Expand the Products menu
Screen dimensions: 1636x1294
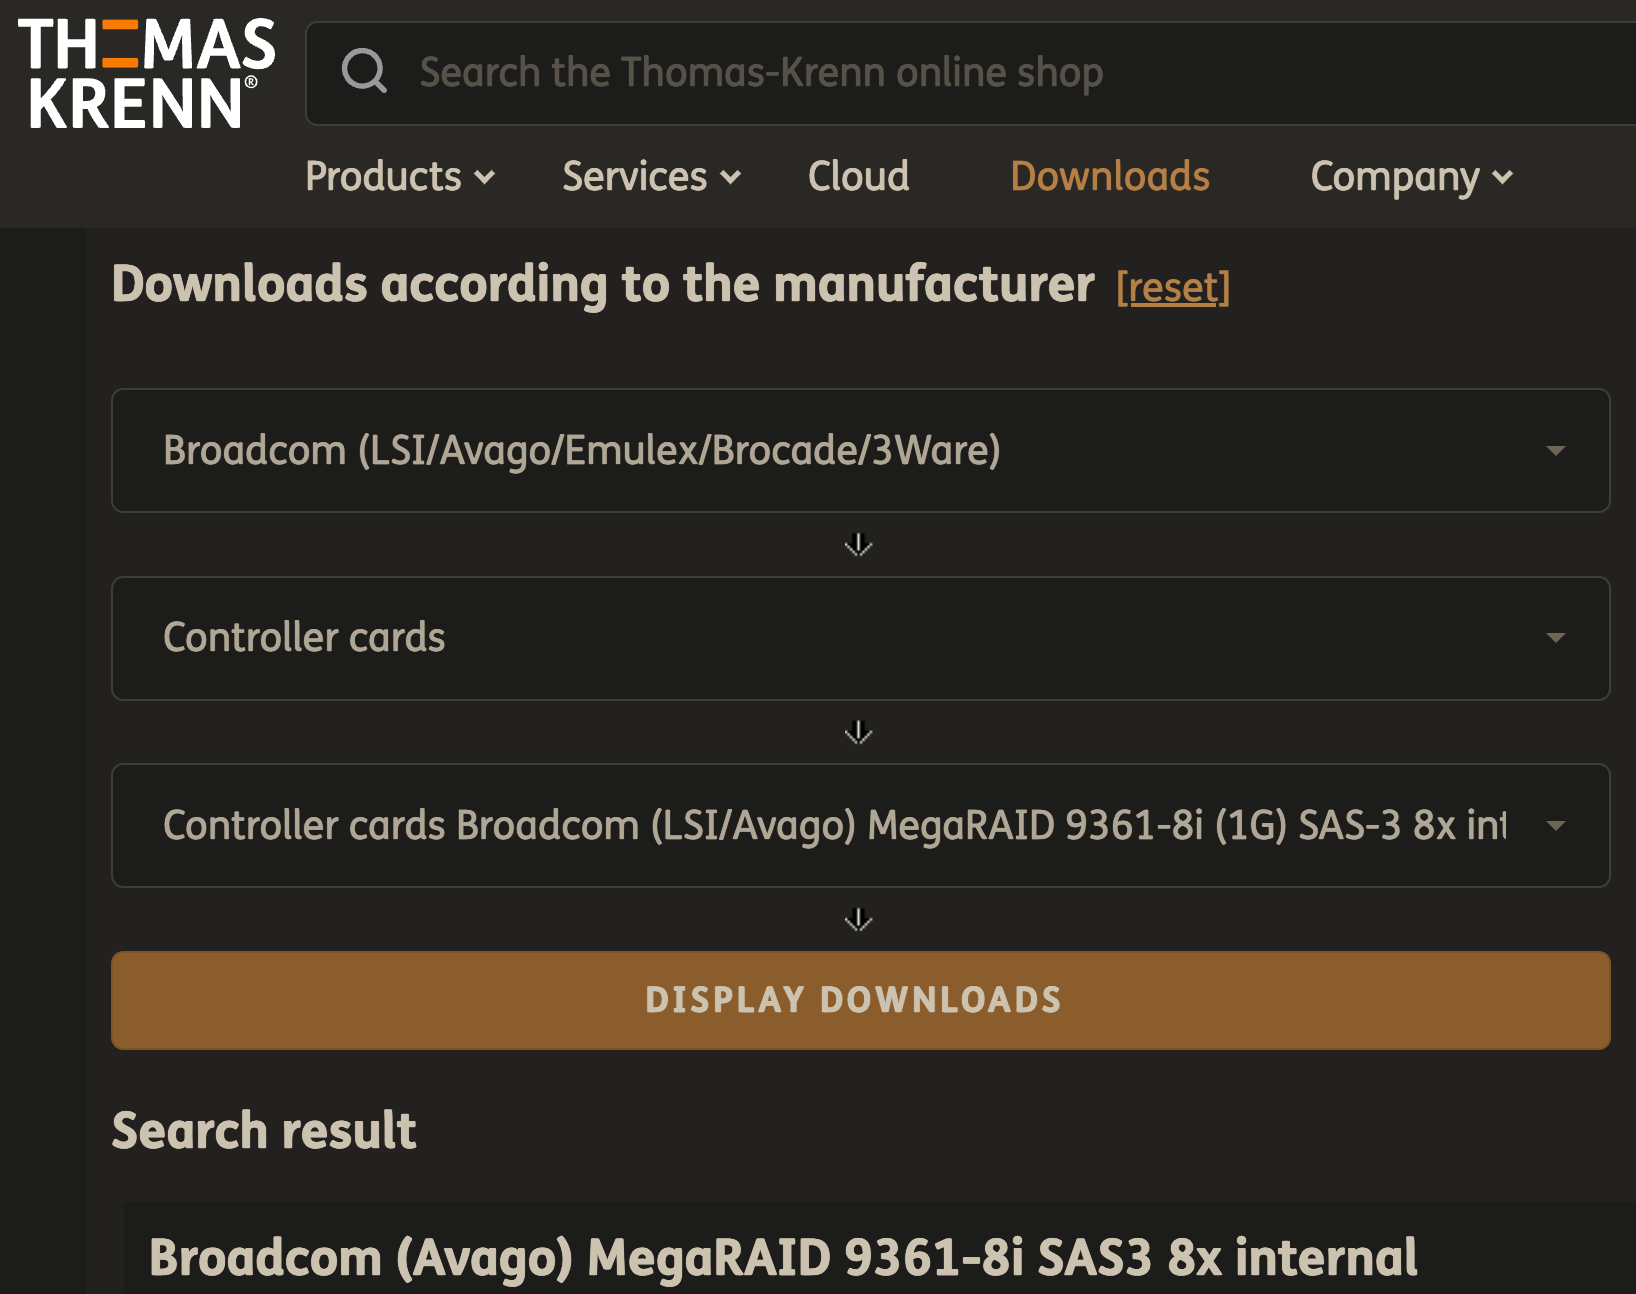(400, 177)
